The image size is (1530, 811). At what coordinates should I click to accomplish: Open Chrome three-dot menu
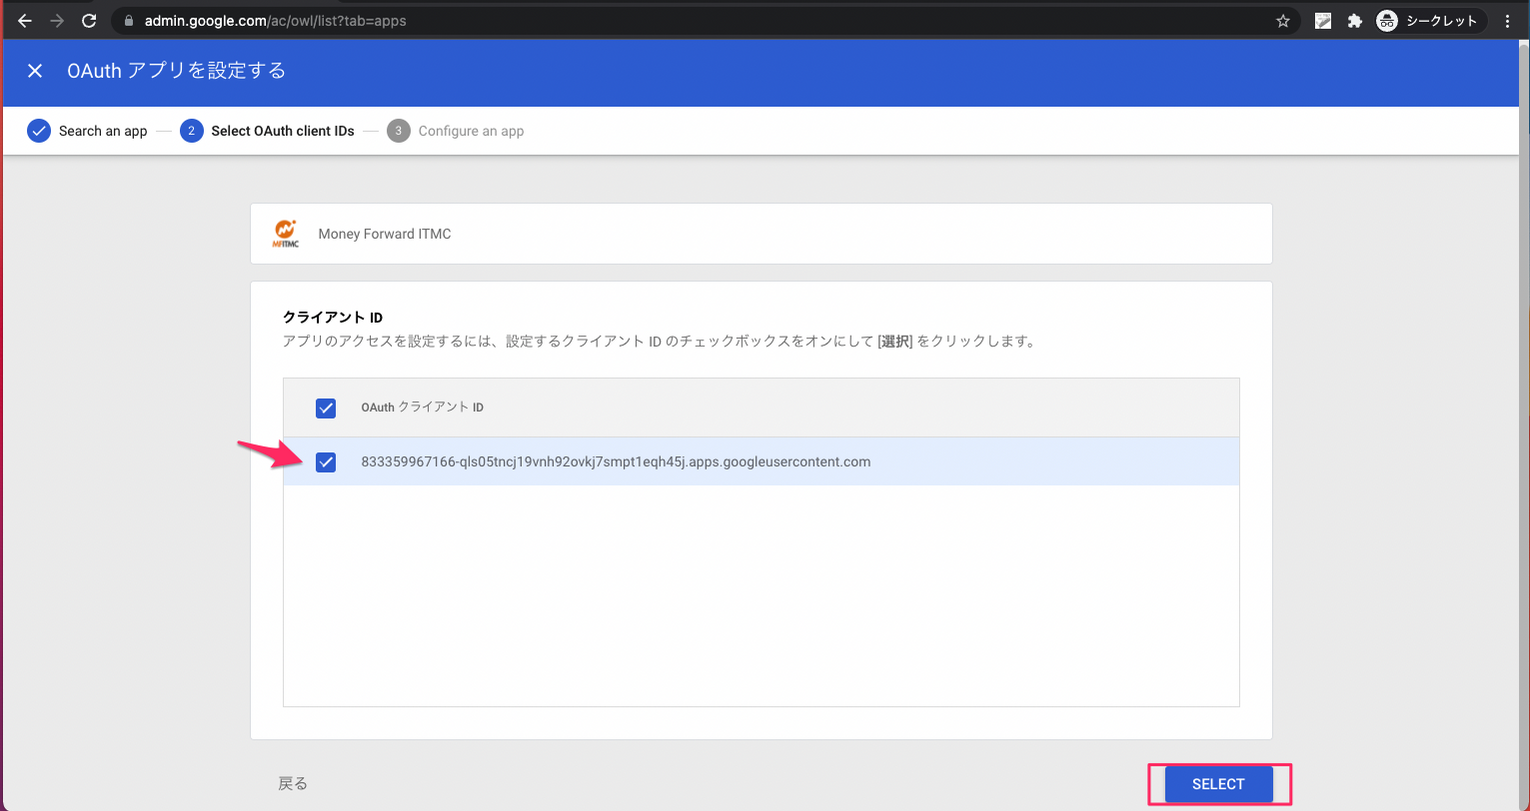point(1507,20)
